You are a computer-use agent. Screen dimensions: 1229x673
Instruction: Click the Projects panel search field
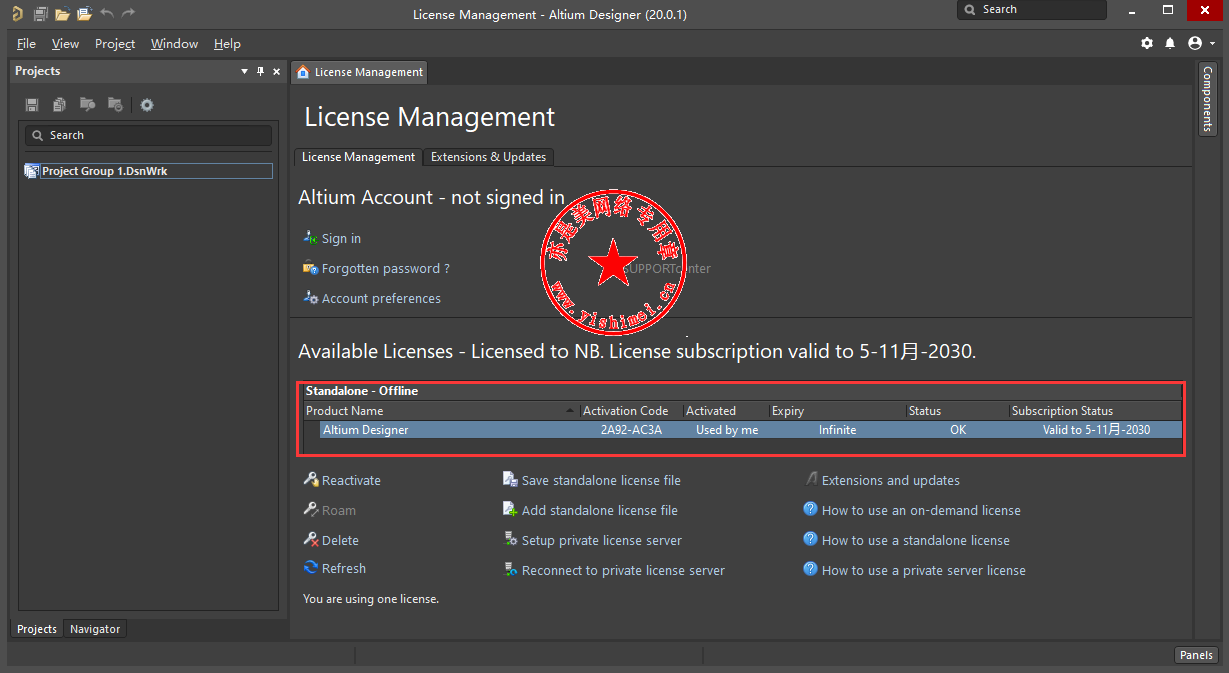coord(150,135)
